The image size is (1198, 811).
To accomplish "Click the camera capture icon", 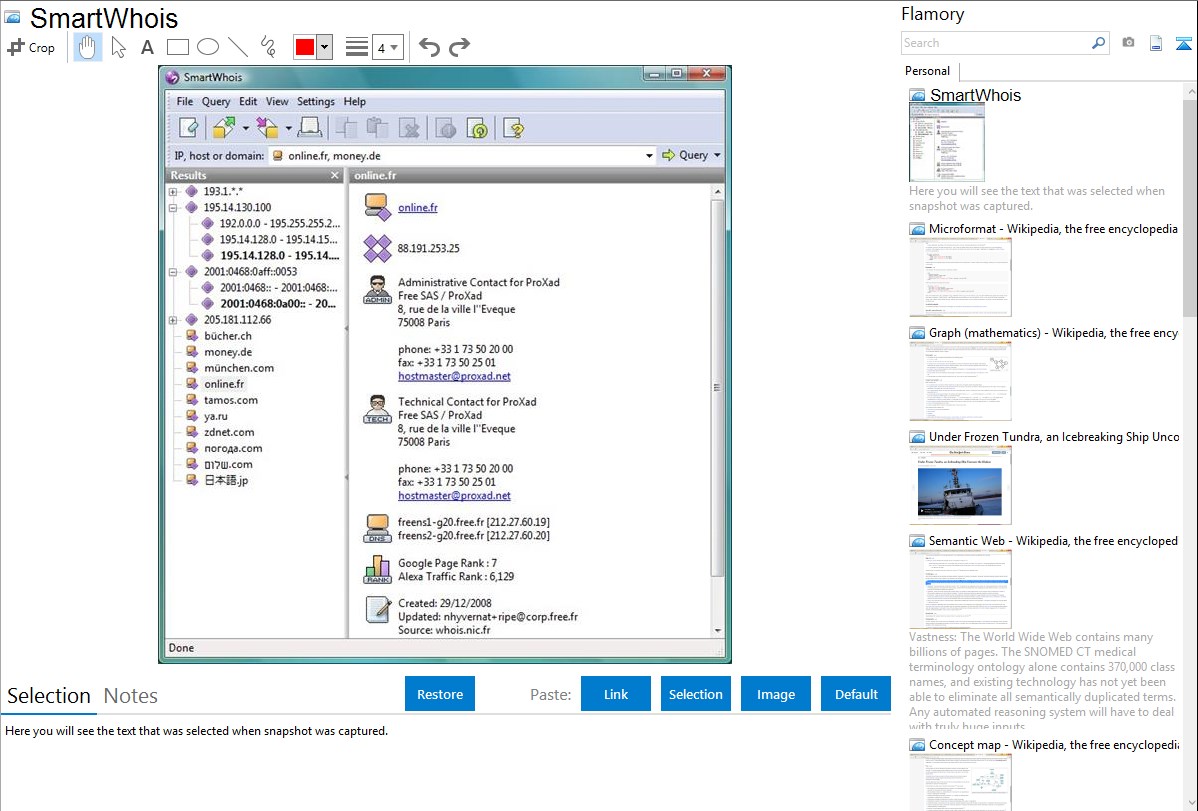I will point(1128,43).
